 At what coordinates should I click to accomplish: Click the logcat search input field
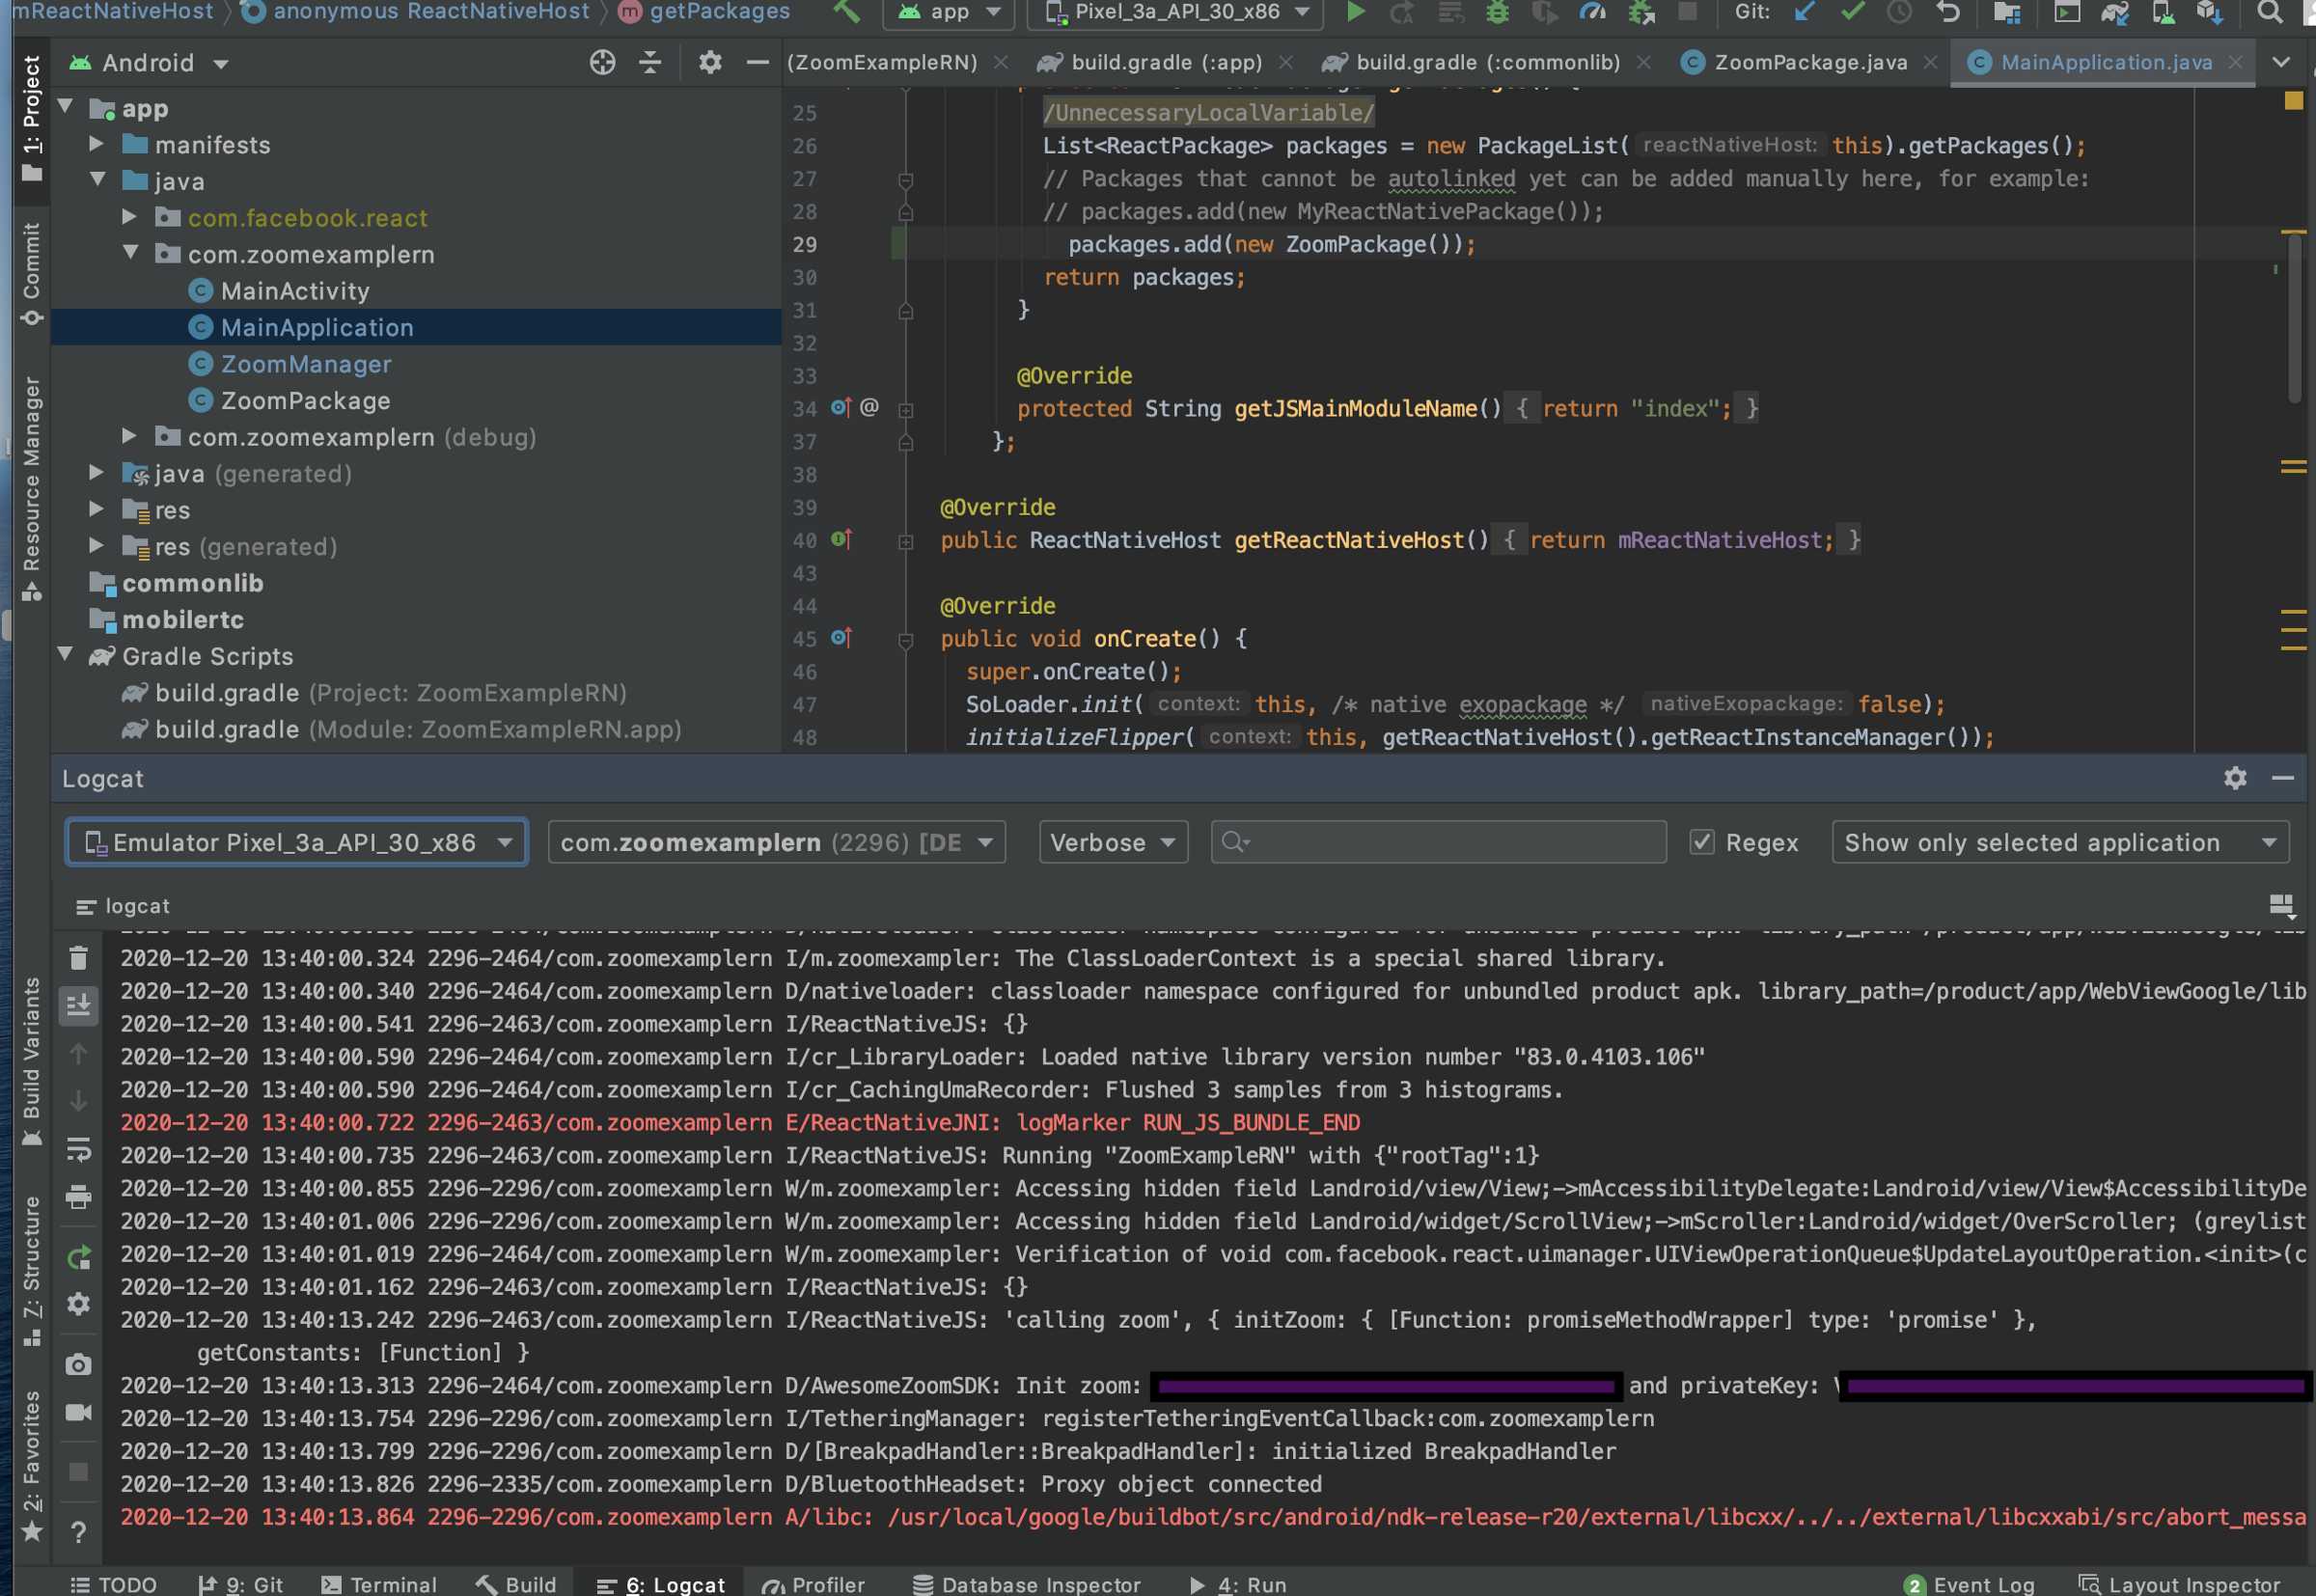click(1450, 842)
